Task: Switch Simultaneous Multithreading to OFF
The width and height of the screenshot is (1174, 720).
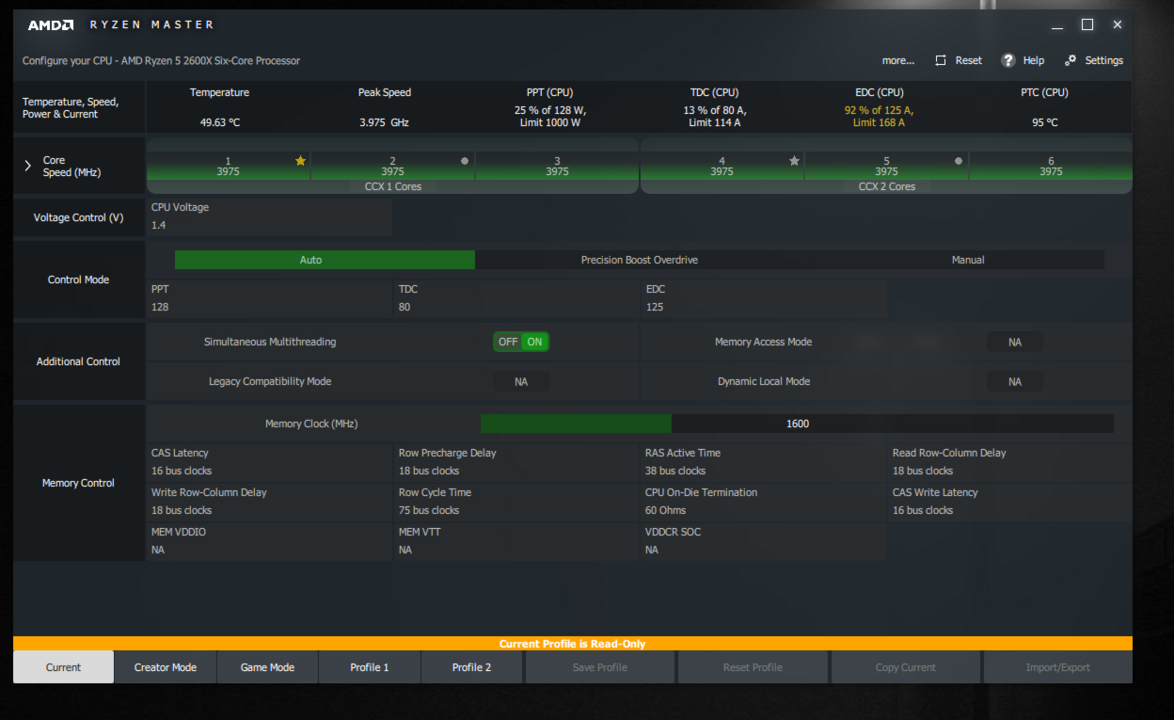Action: pyautogui.click(x=508, y=342)
